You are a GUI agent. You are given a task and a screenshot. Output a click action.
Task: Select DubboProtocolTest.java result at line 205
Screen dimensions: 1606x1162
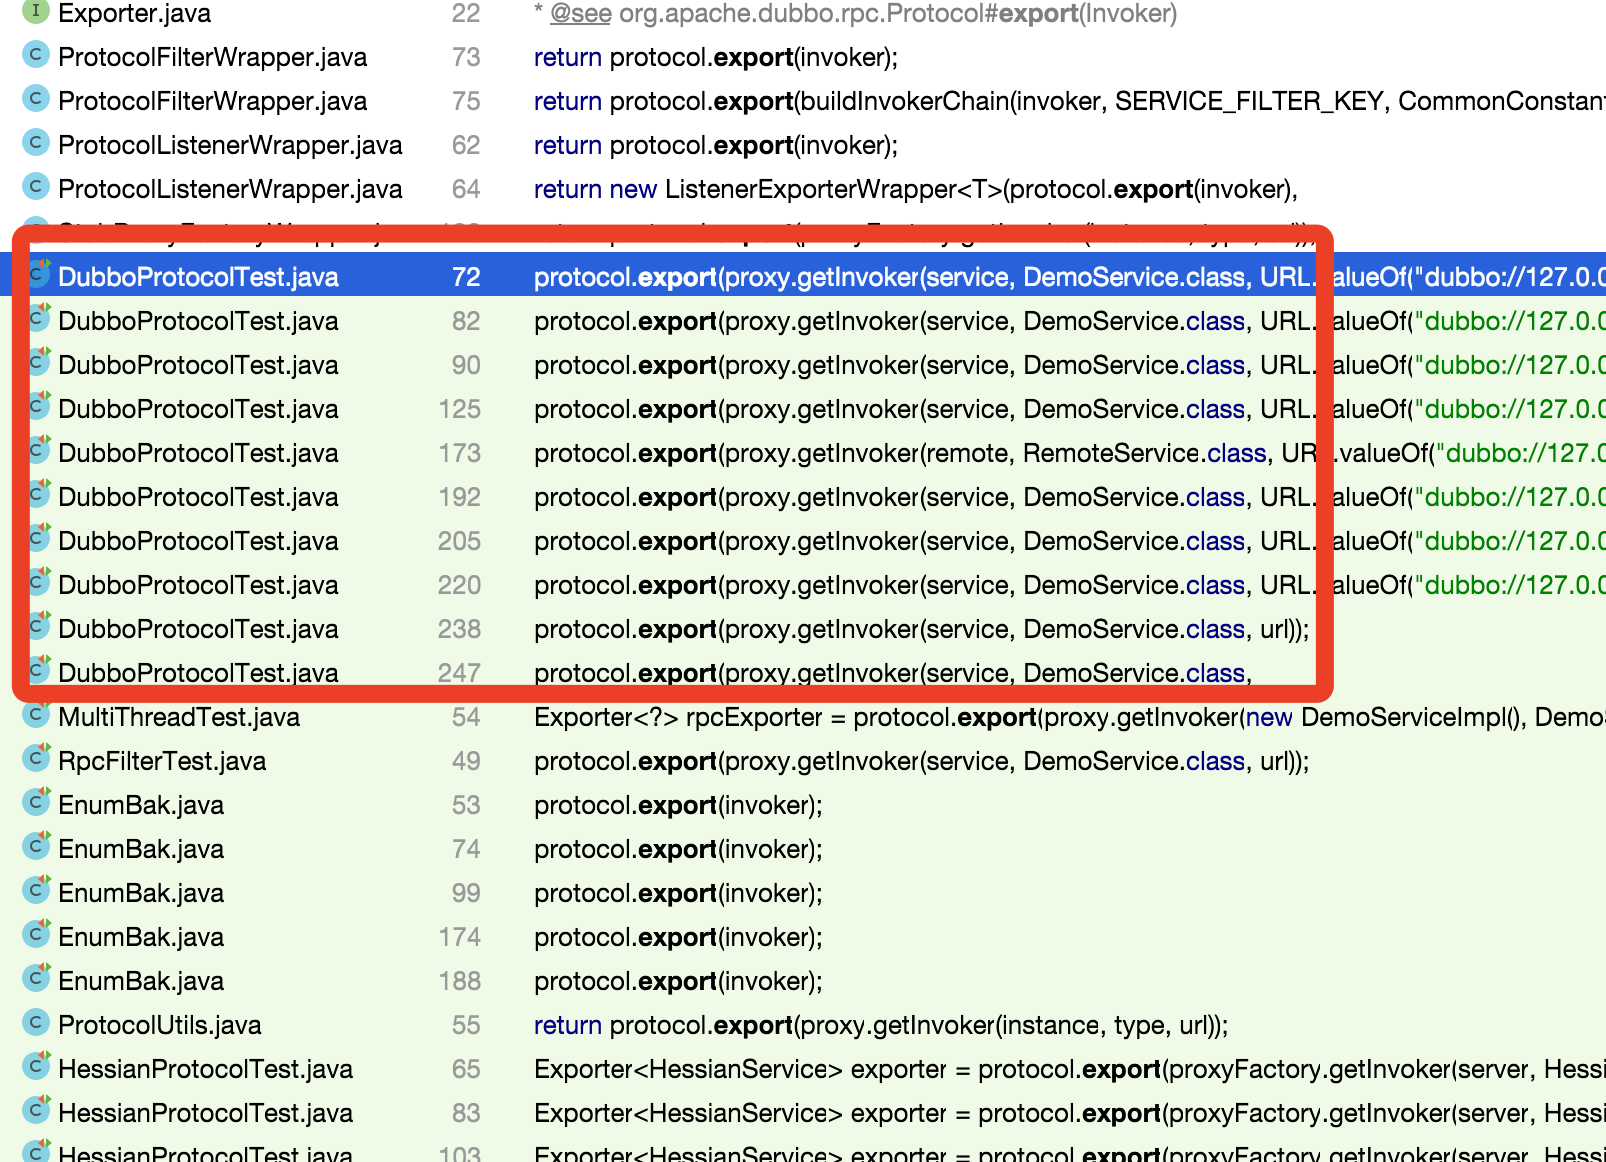(x=803, y=541)
